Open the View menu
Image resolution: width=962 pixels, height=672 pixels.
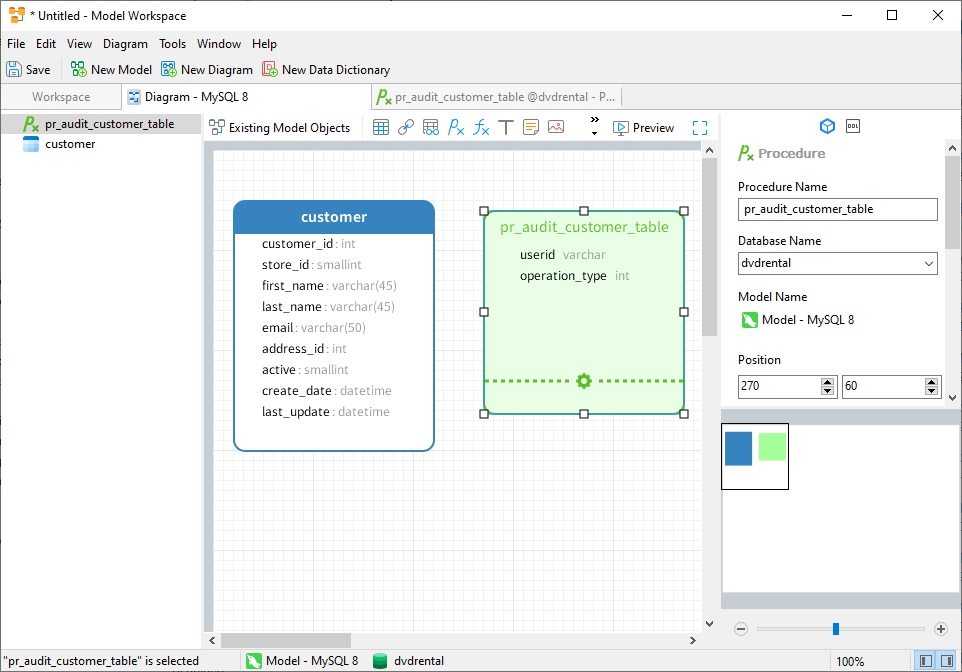pyautogui.click(x=79, y=44)
